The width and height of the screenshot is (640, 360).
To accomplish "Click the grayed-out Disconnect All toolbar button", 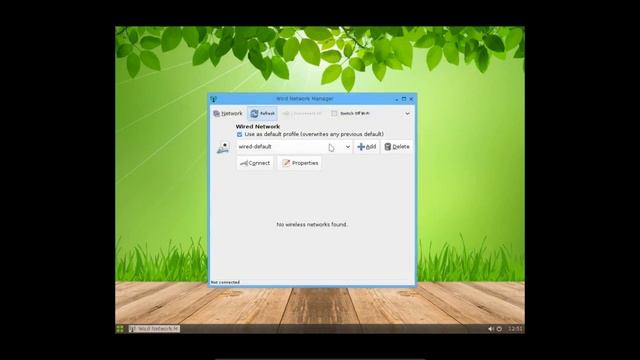I will pos(302,113).
